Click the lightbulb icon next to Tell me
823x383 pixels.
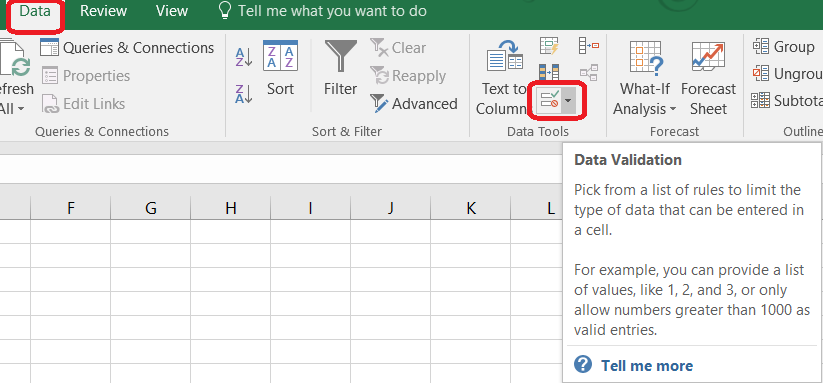225,10
